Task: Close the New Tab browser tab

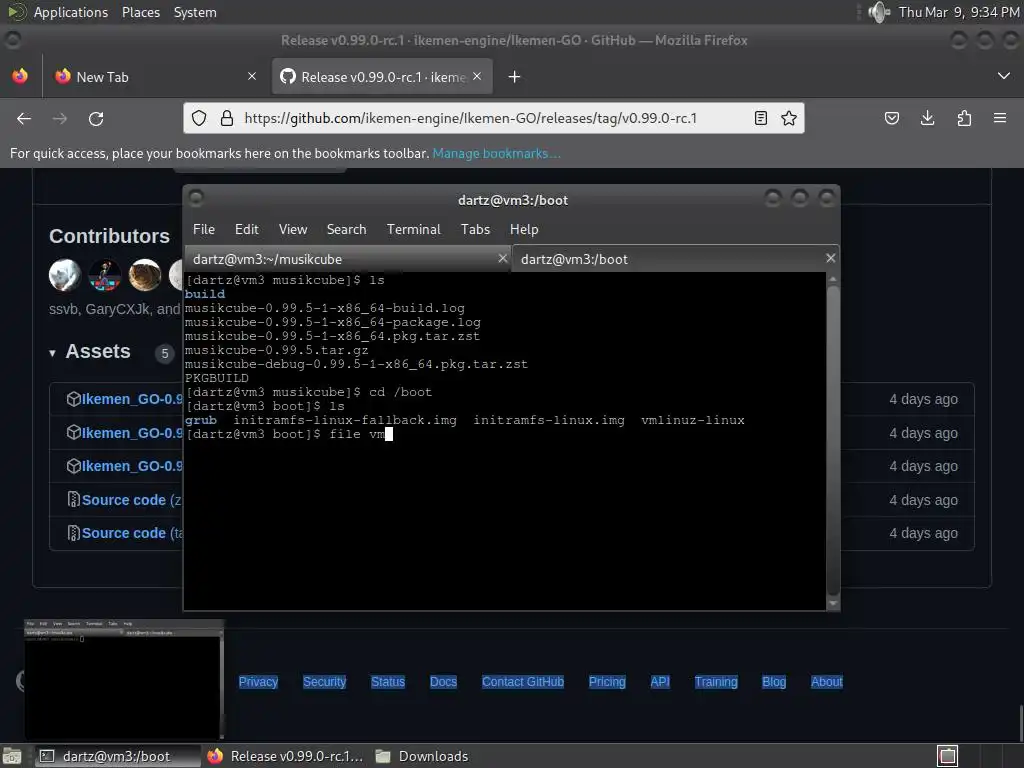Action: [x=252, y=76]
